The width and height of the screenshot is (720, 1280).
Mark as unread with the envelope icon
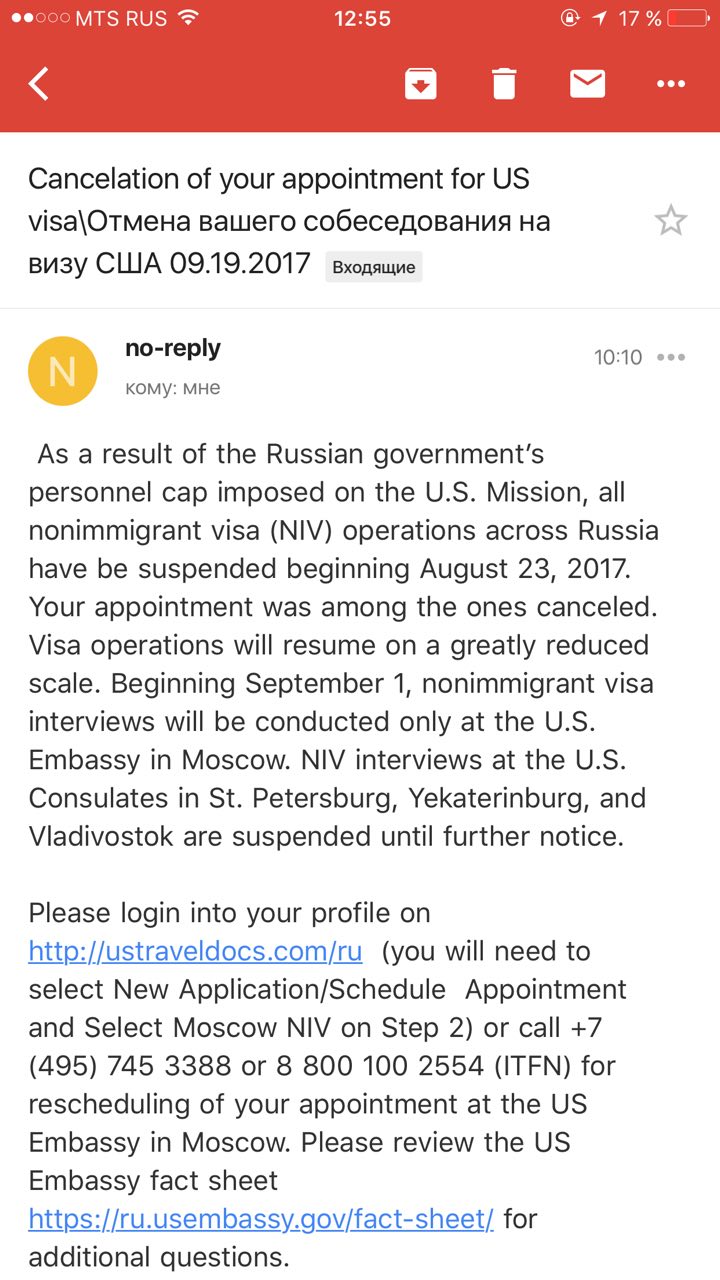point(588,84)
